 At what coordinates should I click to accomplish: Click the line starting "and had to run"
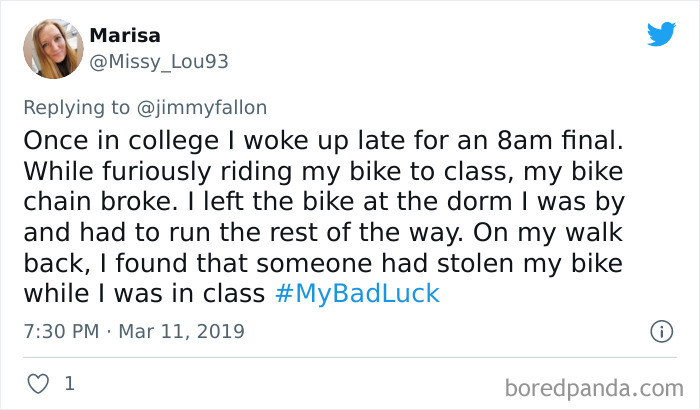point(322,232)
